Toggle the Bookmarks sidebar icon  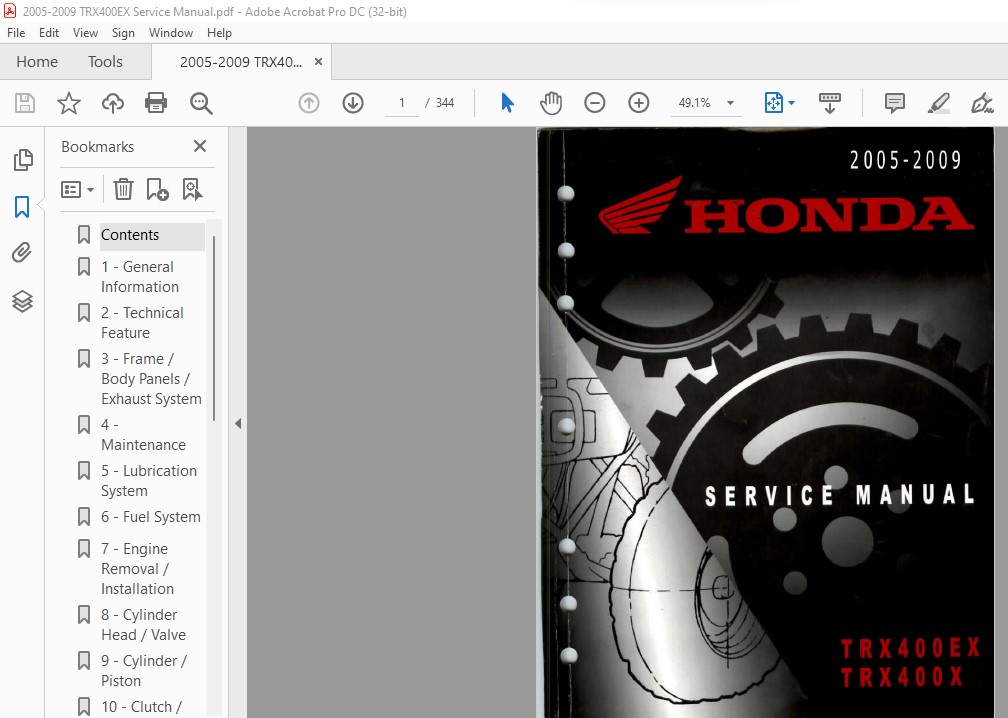click(22, 207)
